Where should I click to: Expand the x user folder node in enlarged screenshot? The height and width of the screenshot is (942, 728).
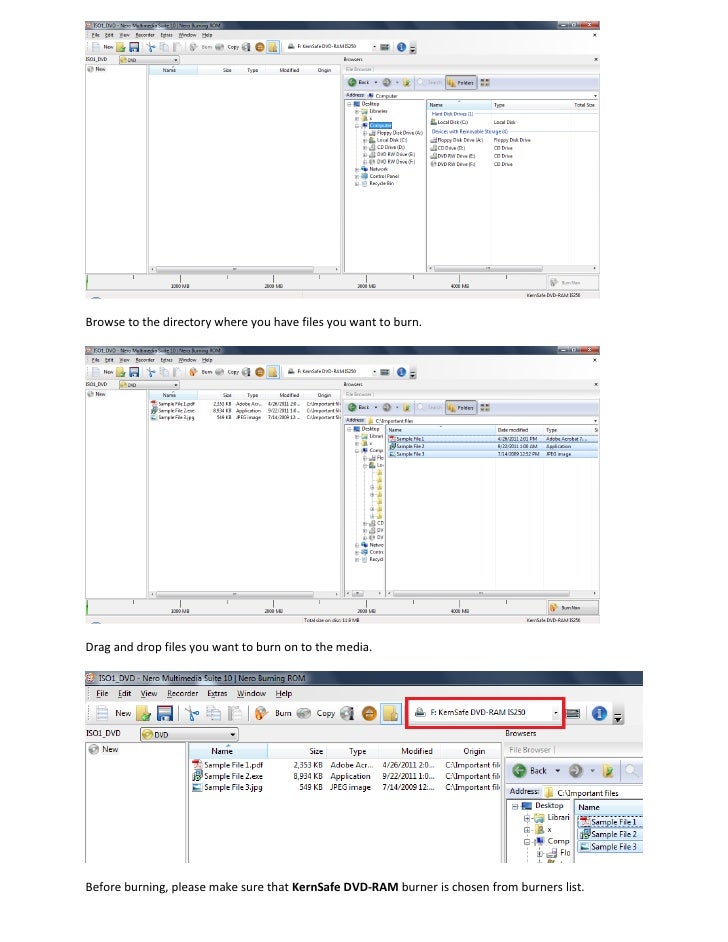point(527,830)
